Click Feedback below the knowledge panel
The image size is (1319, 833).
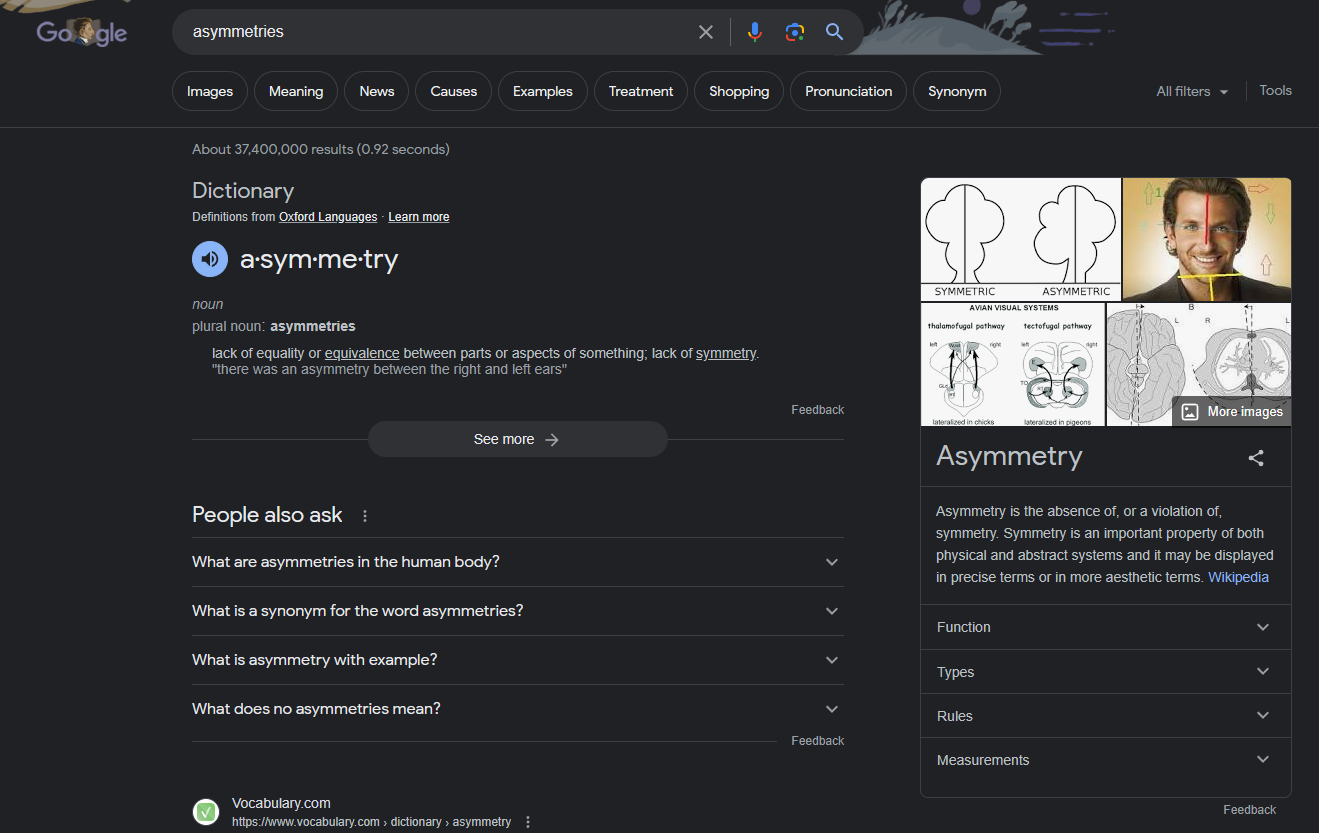pos(1249,810)
